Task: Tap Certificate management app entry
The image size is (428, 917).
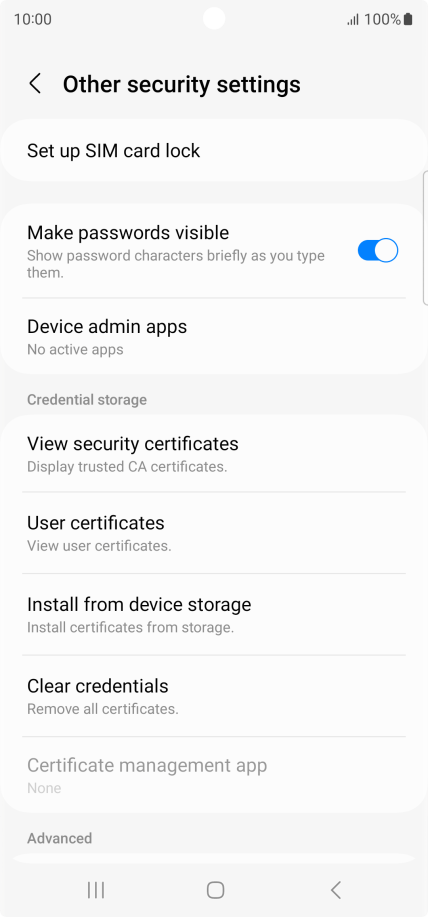Action: 214,775
